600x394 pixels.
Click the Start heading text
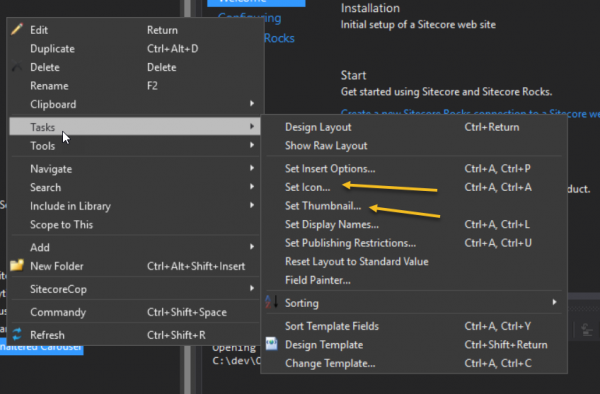pos(353,75)
